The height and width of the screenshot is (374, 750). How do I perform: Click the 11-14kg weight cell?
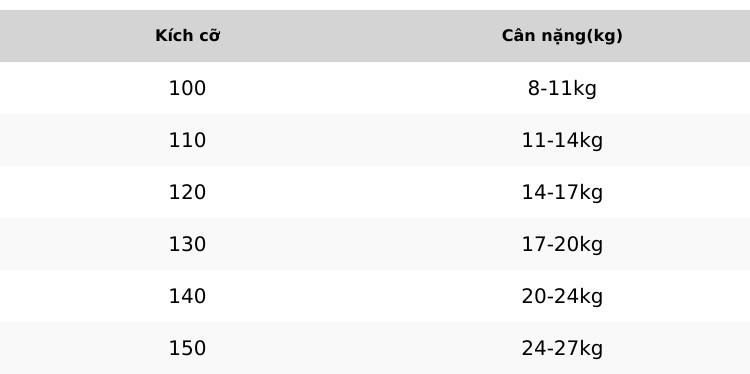(562, 140)
